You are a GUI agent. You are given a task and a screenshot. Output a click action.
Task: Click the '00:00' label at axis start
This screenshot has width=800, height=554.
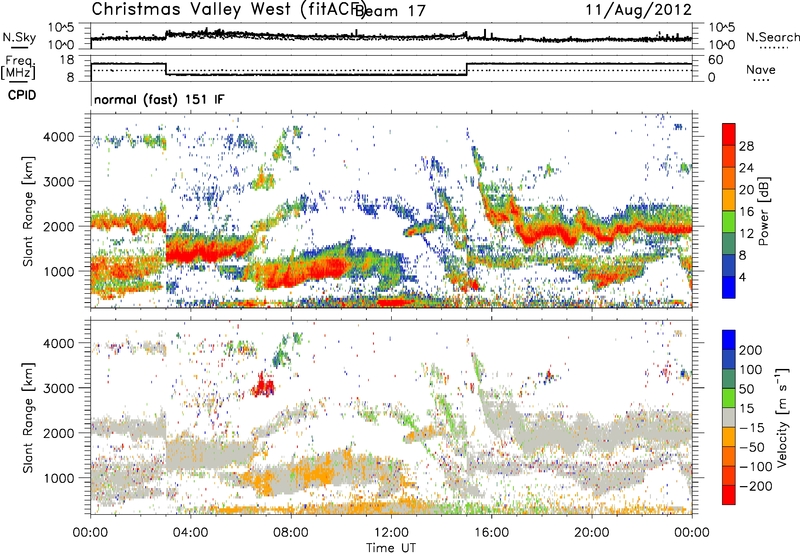click(x=90, y=533)
